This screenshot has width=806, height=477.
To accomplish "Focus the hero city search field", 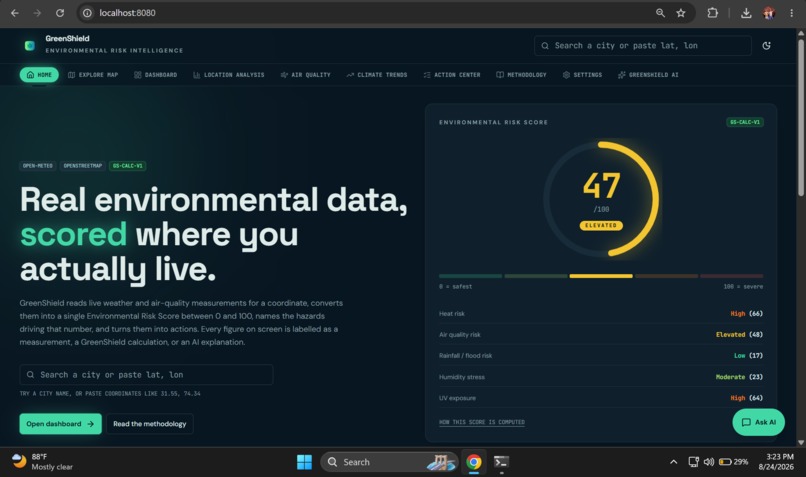I will (146, 375).
